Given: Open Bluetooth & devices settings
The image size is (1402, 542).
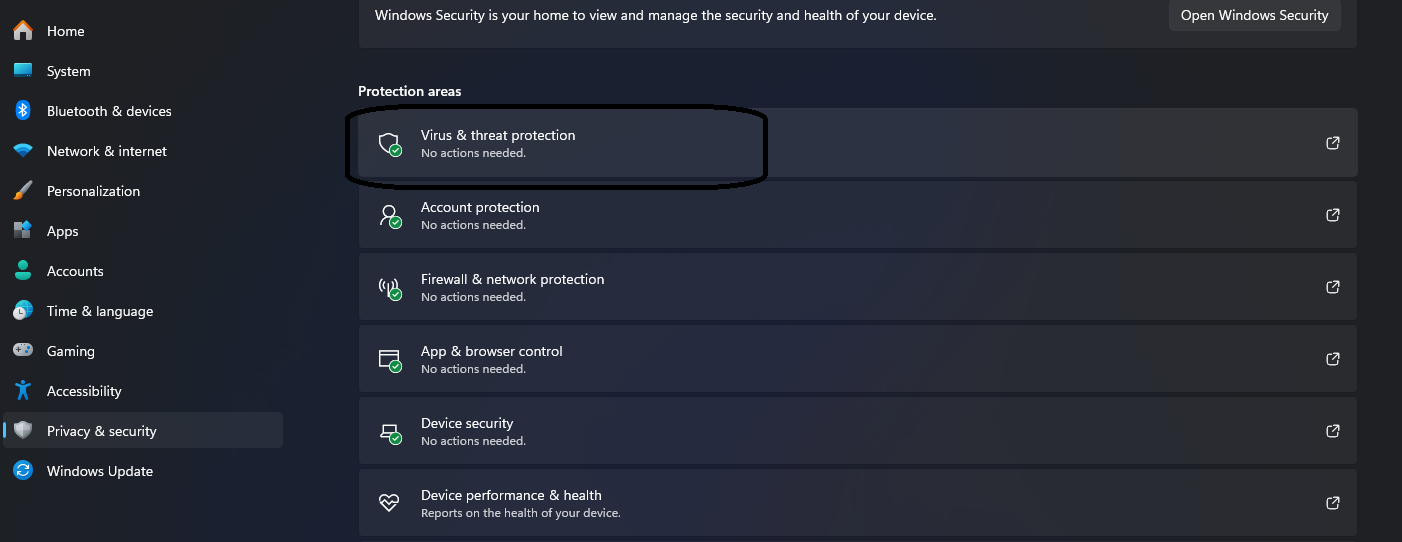Looking at the screenshot, I should [x=109, y=111].
